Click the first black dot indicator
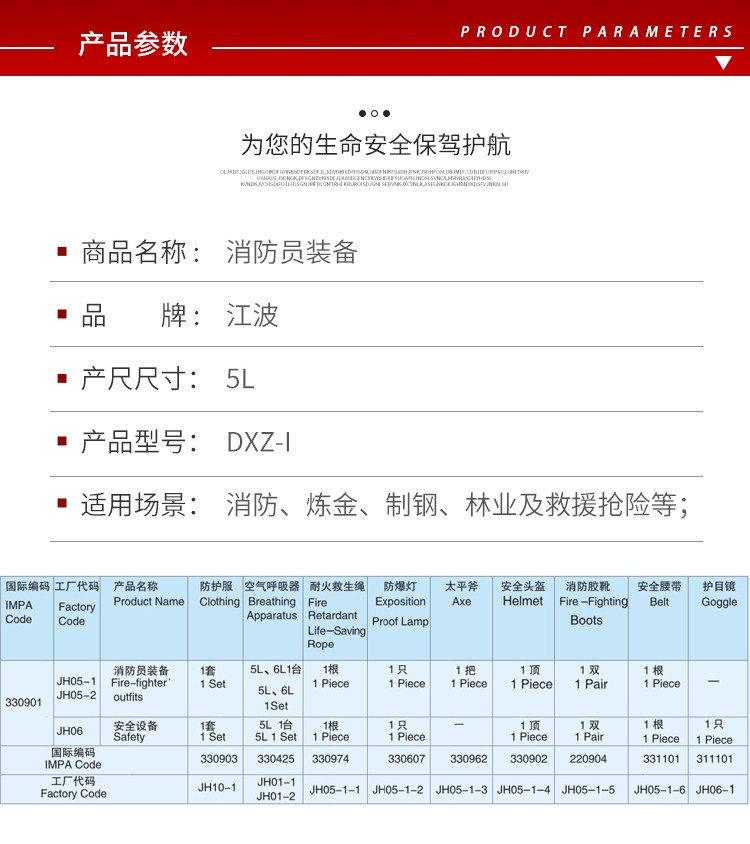The width and height of the screenshot is (750, 844). tap(362, 113)
